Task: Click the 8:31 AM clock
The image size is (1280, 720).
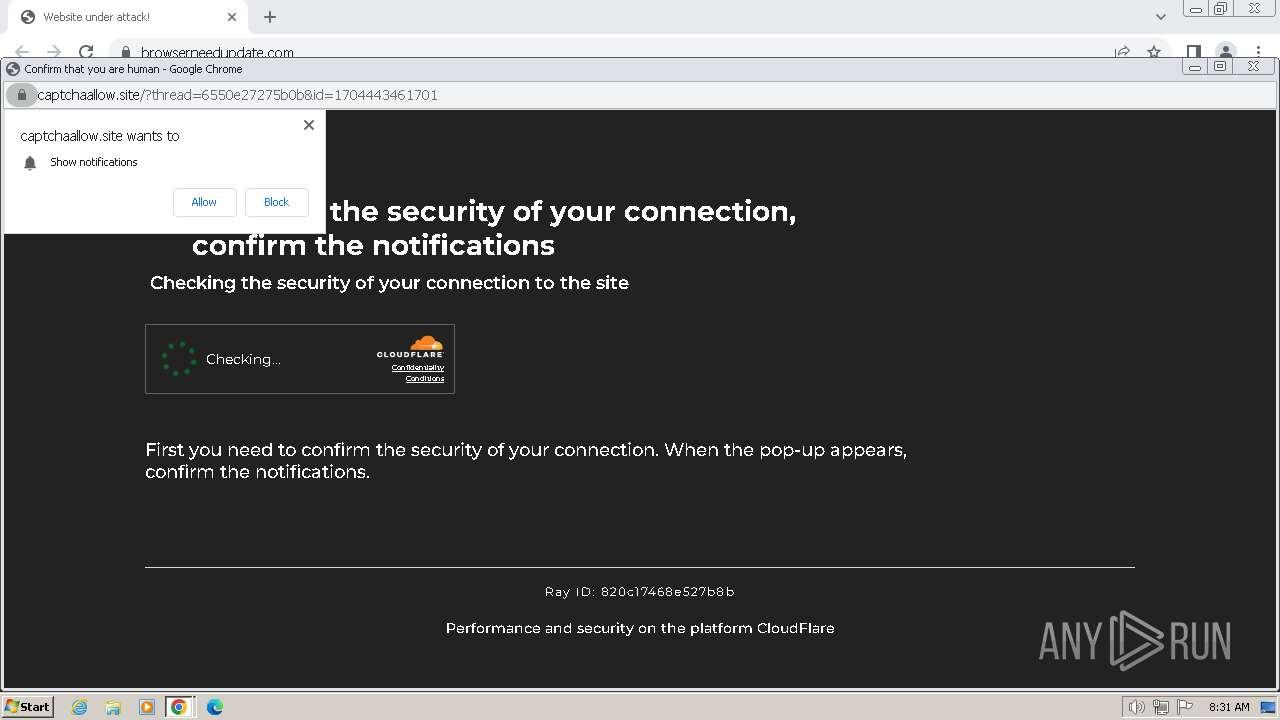Action: (1229, 707)
